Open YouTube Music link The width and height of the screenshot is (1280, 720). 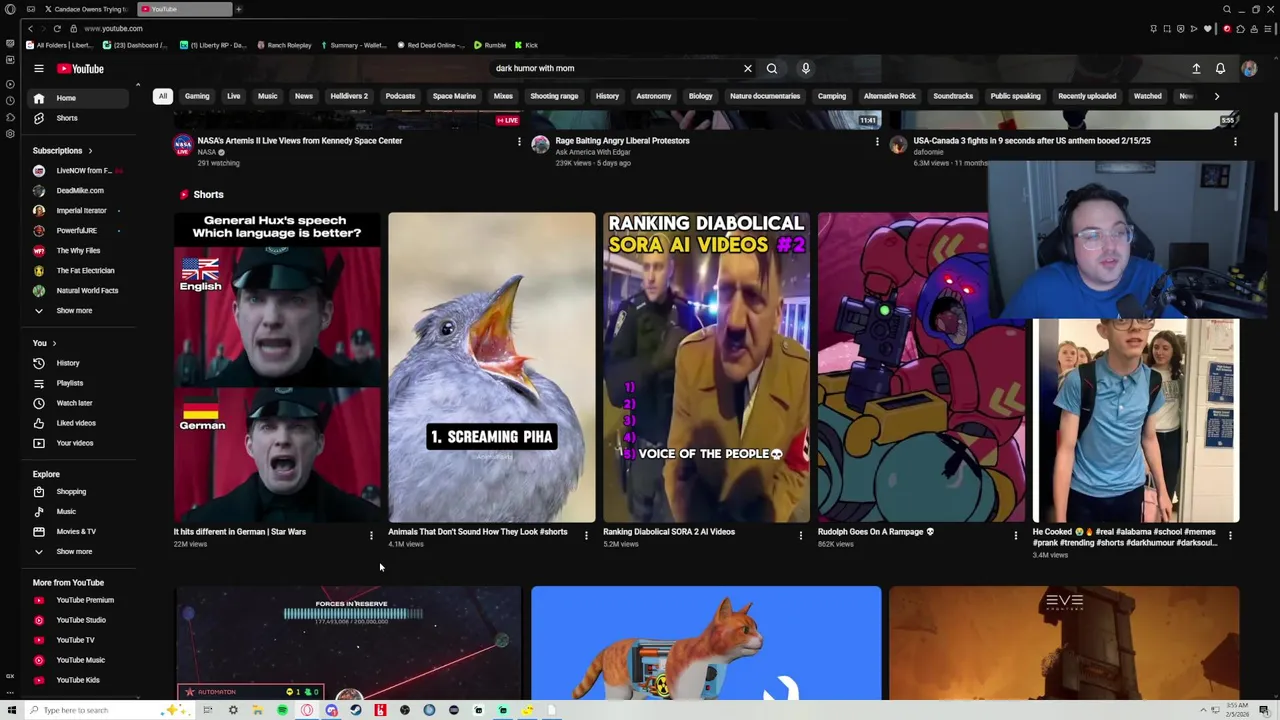pyautogui.click(x=78, y=660)
